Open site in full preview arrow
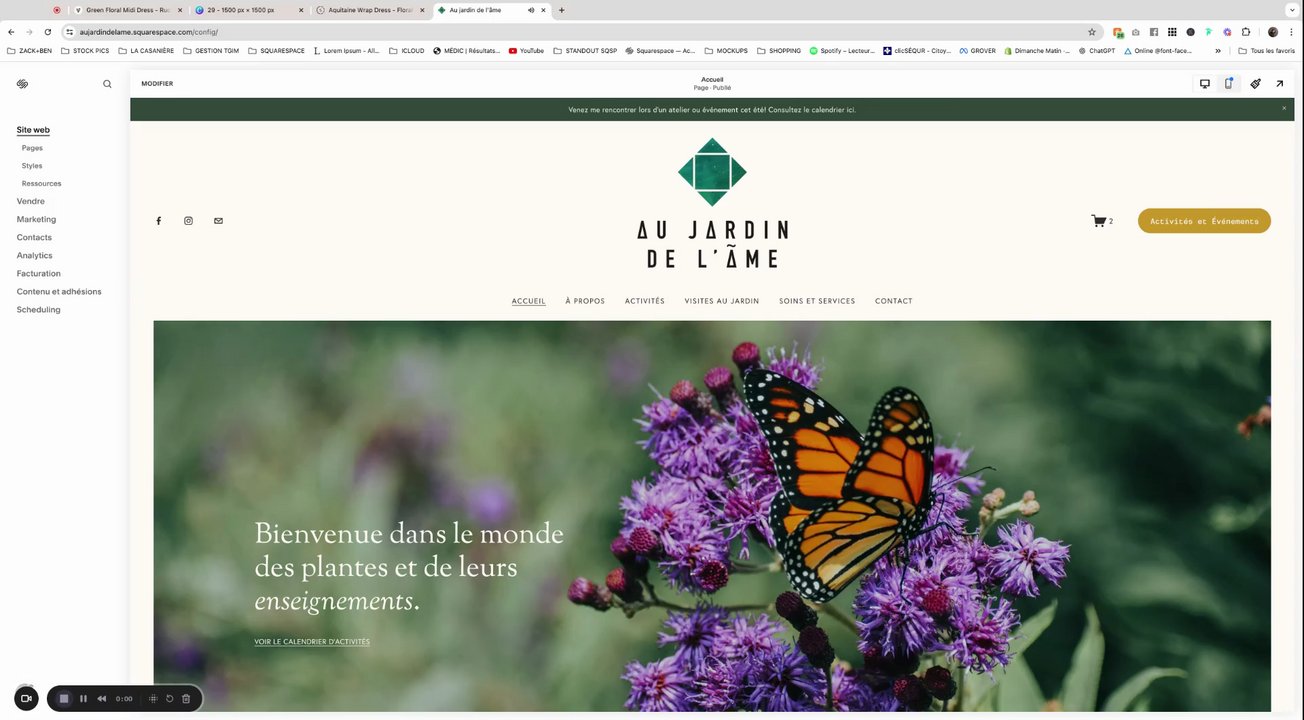The height and width of the screenshot is (720, 1304). tap(1280, 84)
